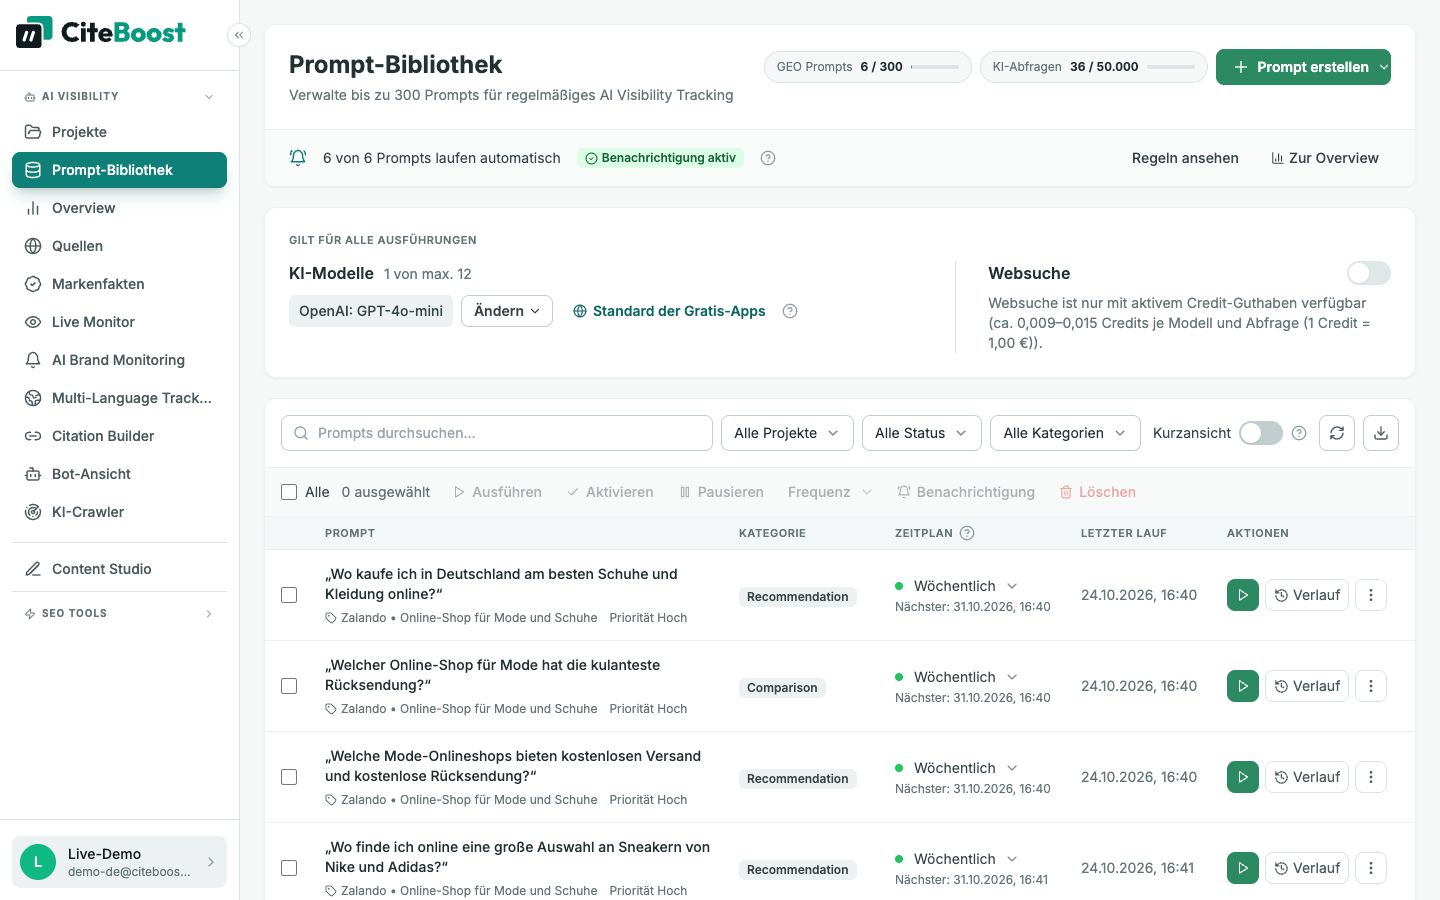1440x900 pixels.
Task: Click the Prompts durchsuchen search field
Action: [x=497, y=433]
